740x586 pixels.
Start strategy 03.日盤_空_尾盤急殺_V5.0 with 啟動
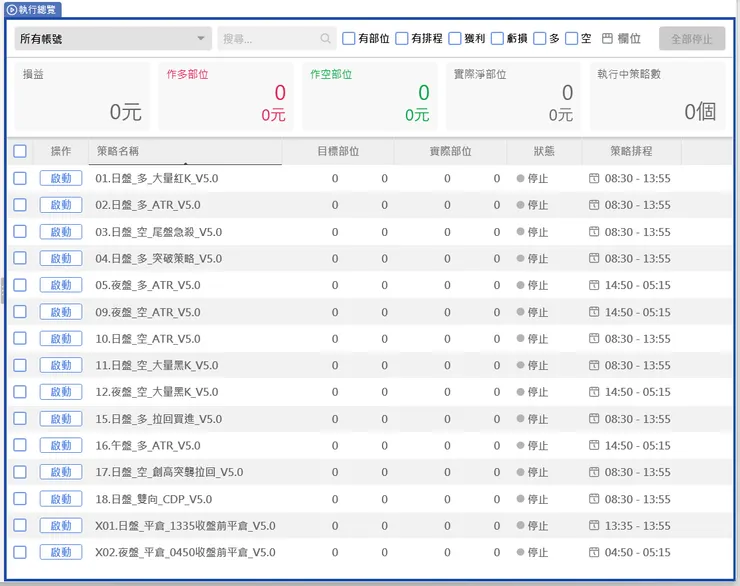pyautogui.click(x=61, y=232)
